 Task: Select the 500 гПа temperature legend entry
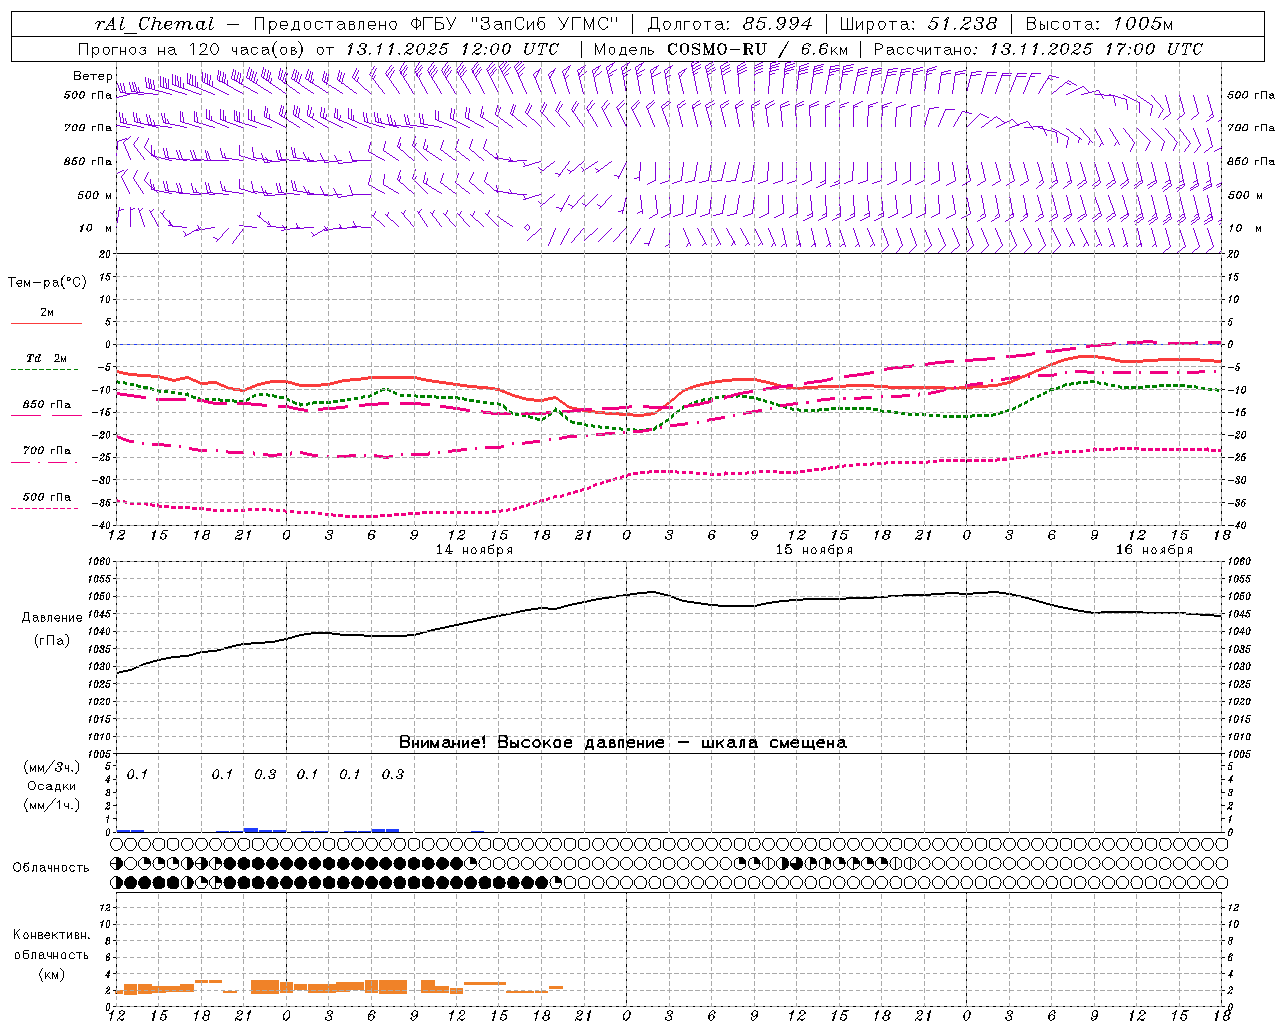click(47, 496)
